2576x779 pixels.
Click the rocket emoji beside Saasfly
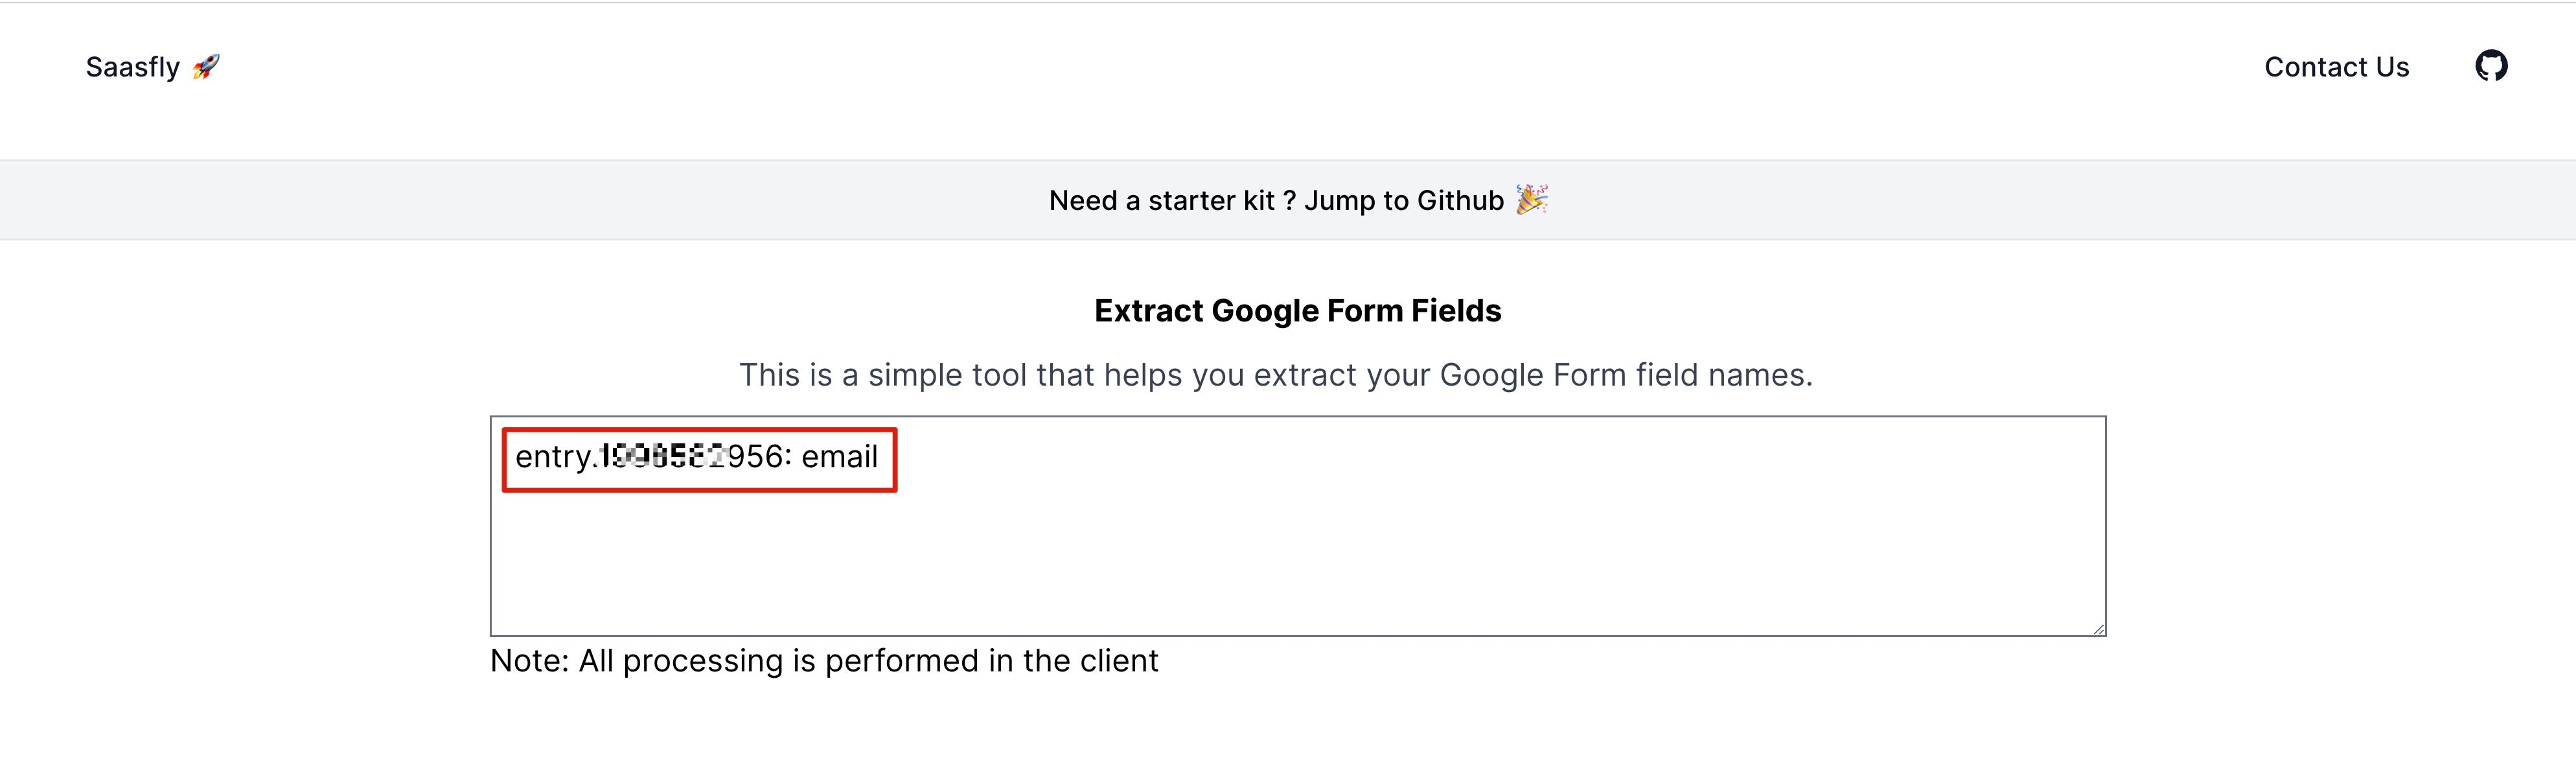(206, 67)
